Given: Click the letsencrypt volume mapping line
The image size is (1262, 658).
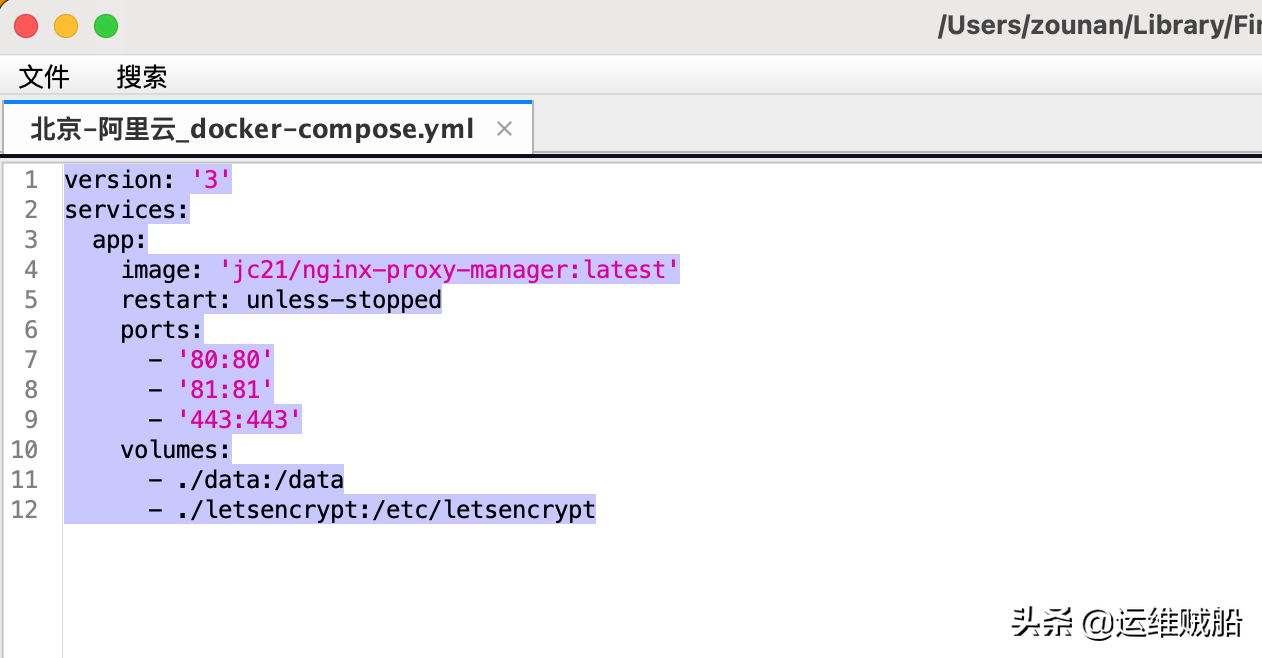Looking at the screenshot, I should point(385,510).
